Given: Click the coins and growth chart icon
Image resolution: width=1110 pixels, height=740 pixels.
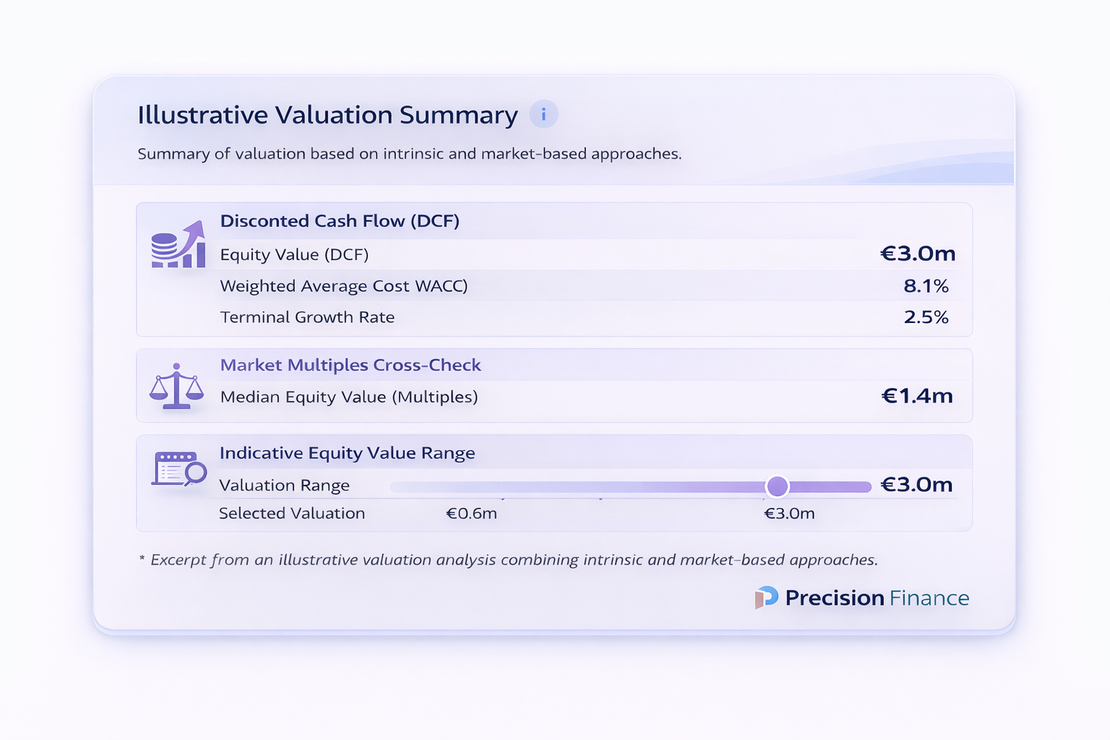Looking at the screenshot, I should click(x=177, y=244).
